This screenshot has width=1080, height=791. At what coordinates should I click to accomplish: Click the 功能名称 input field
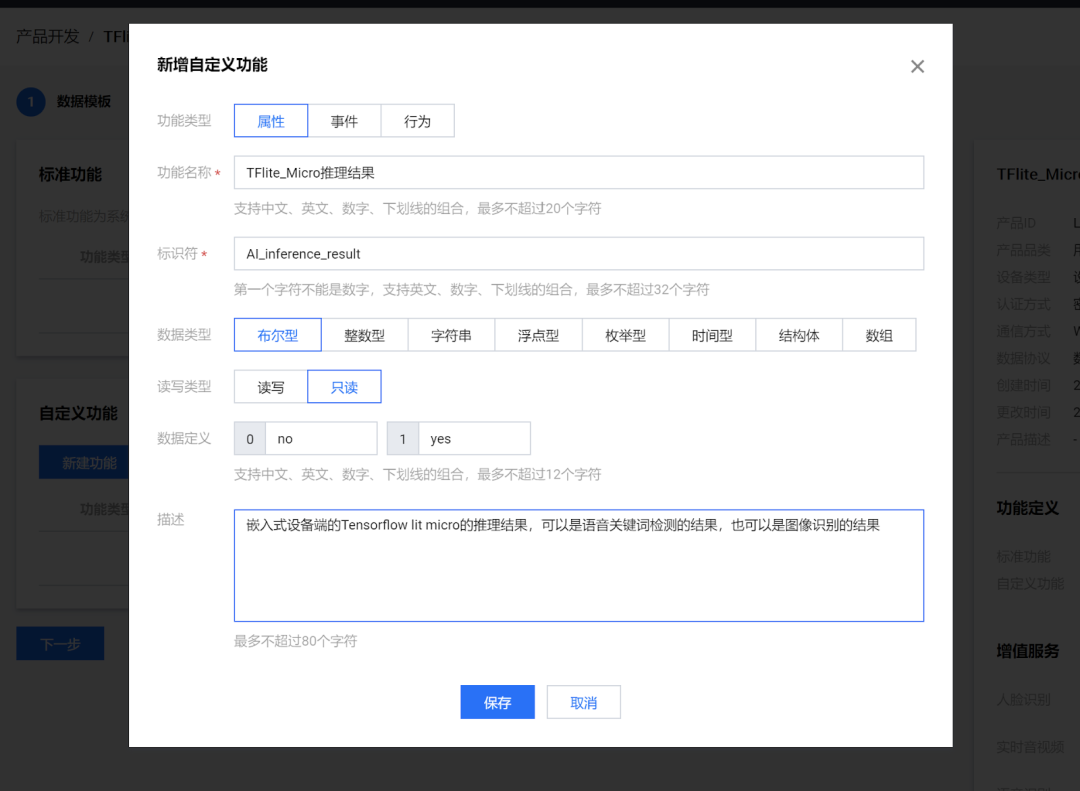pyautogui.click(x=579, y=172)
